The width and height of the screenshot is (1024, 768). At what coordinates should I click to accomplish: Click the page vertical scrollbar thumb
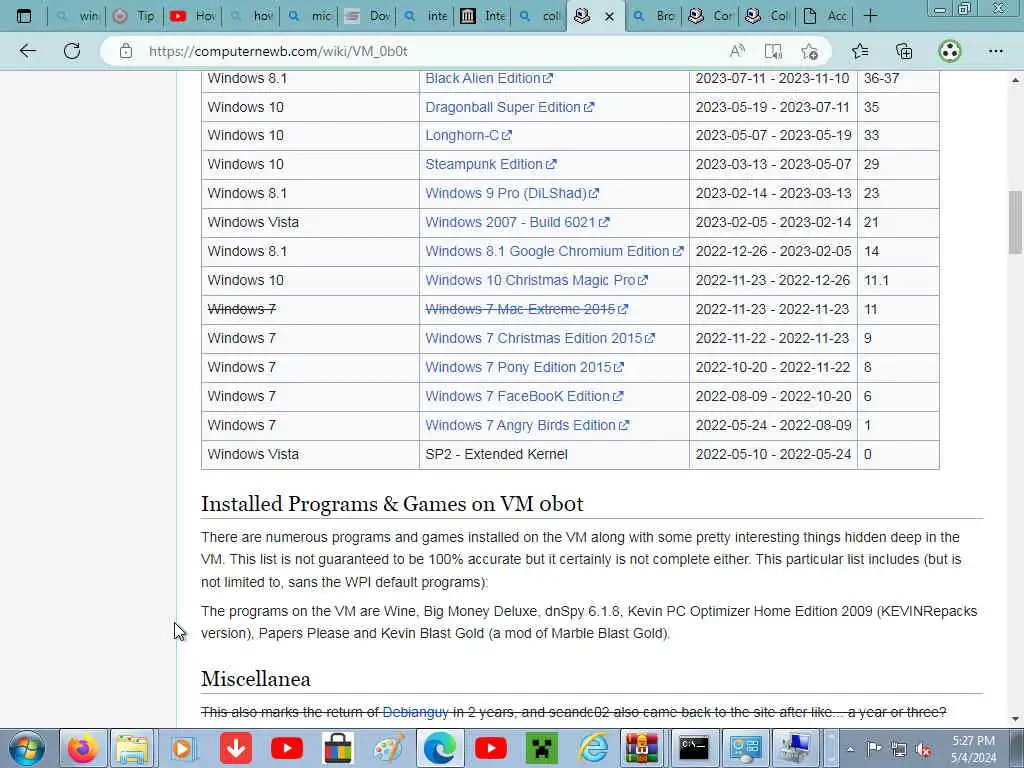point(1015,222)
